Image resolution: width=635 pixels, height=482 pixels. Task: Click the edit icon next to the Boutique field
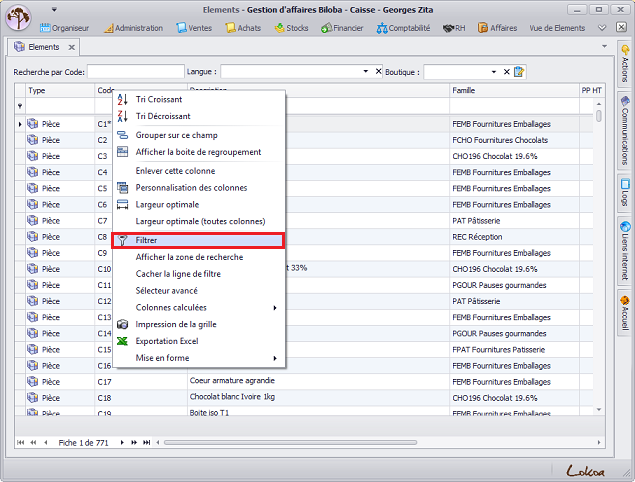[x=520, y=72]
